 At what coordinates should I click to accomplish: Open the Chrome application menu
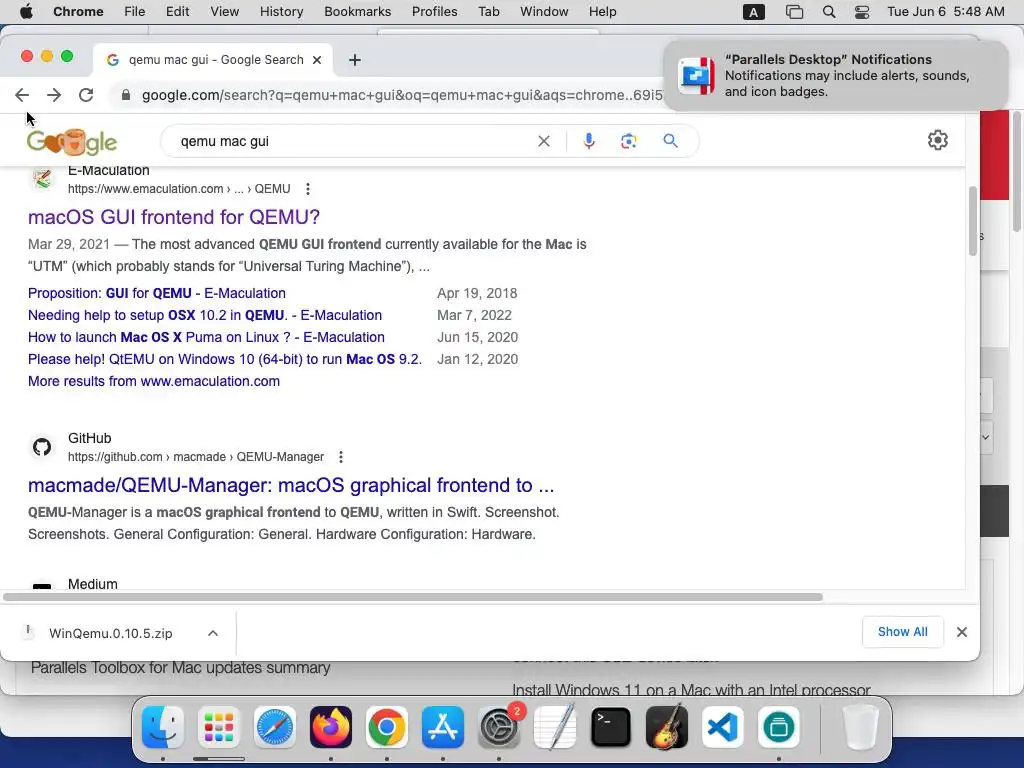78,12
